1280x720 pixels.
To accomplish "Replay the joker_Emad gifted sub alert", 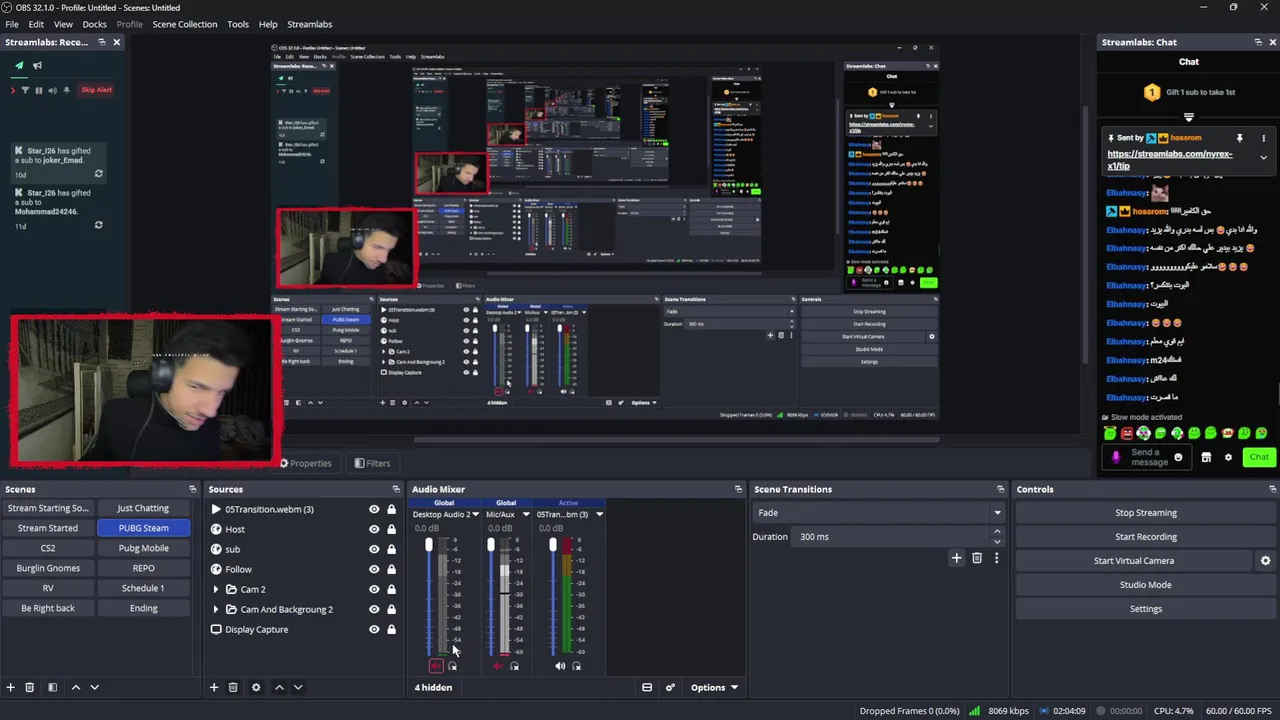I will (x=98, y=174).
